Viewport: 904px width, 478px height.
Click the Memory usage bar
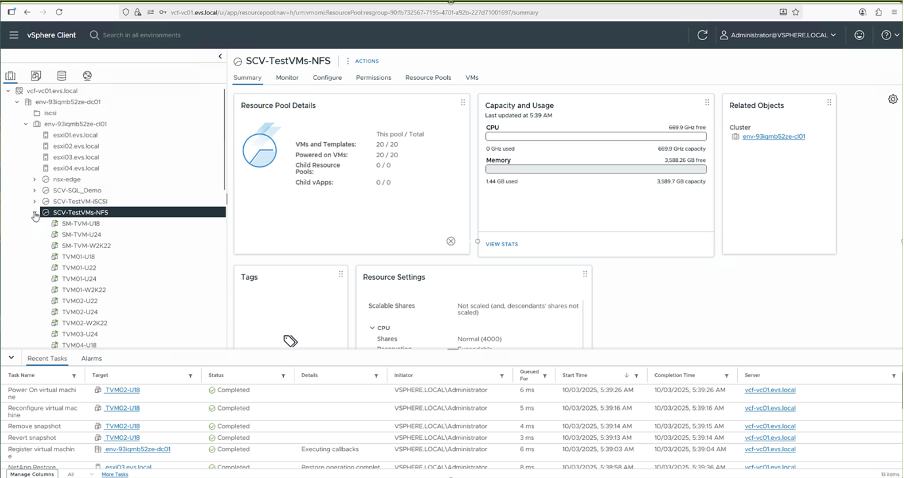[595, 170]
